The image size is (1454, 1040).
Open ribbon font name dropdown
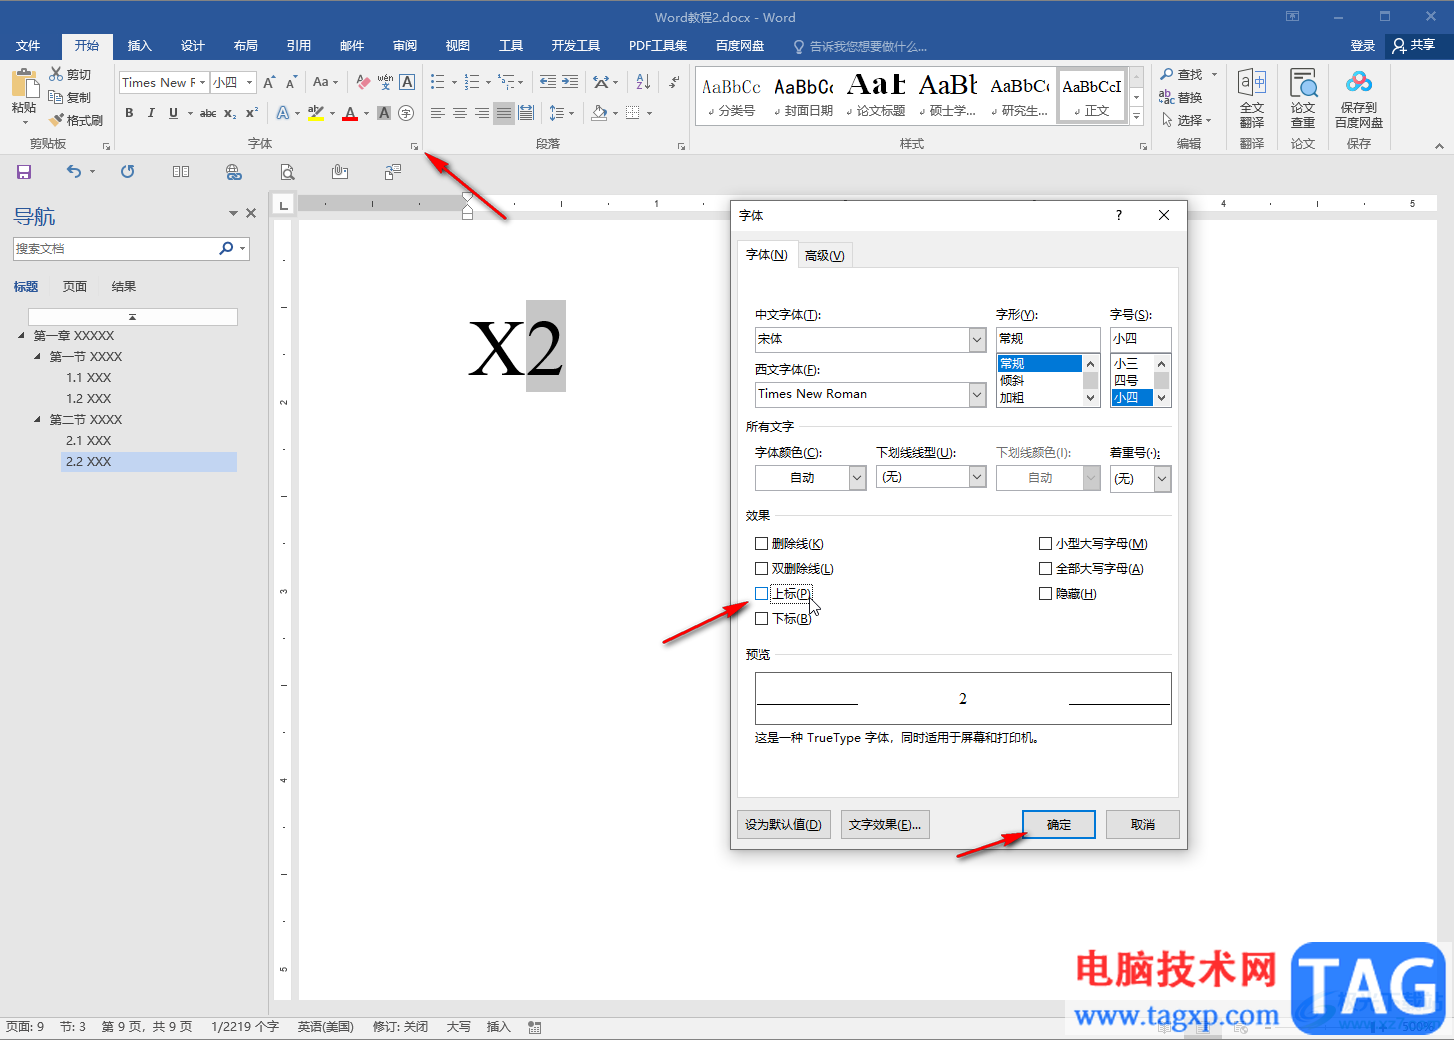(x=202, y=83)
